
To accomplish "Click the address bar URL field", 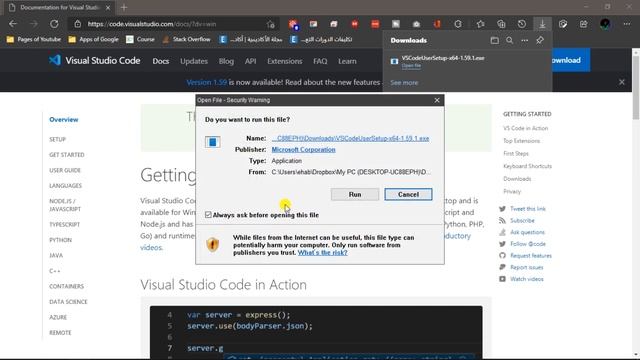I will coord(173,24).
